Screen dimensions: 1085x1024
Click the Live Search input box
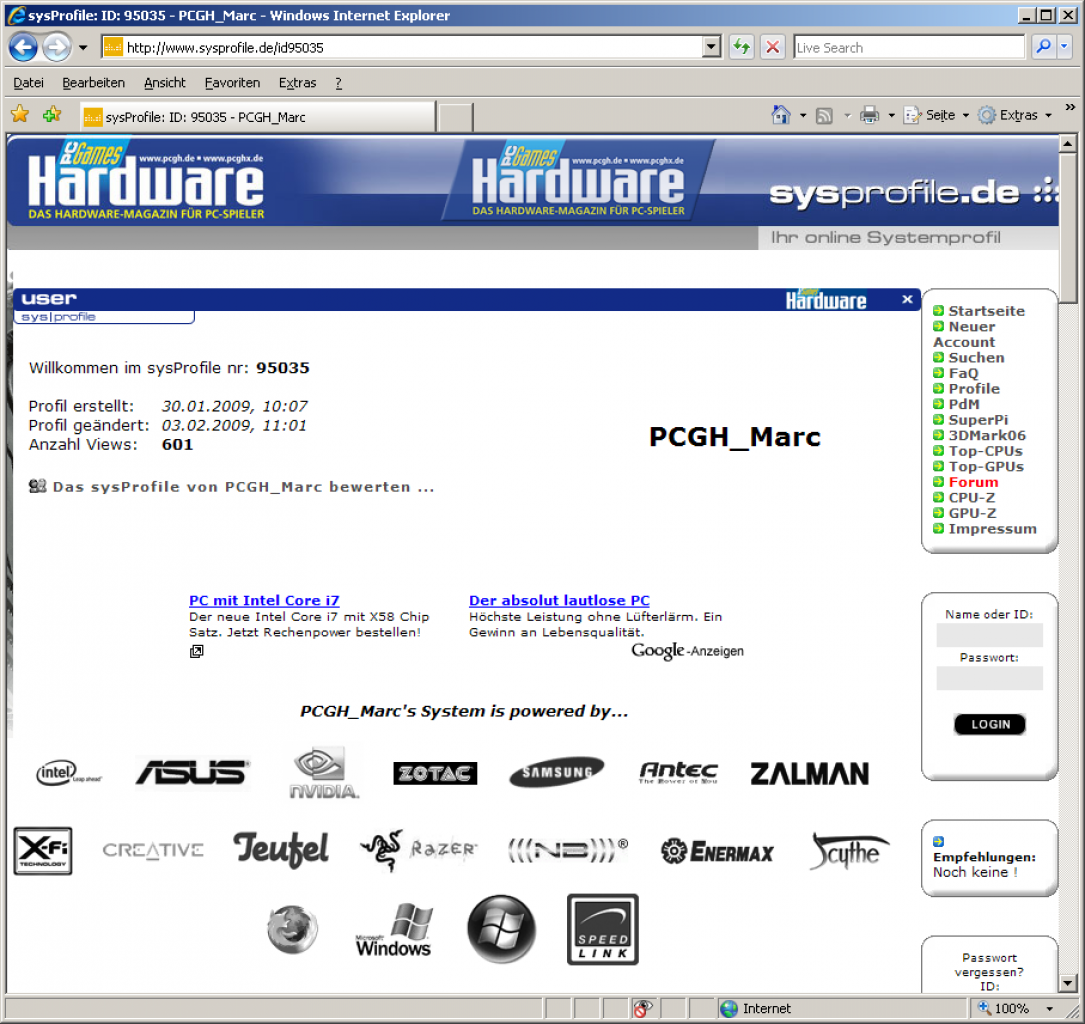click(909, 47)
